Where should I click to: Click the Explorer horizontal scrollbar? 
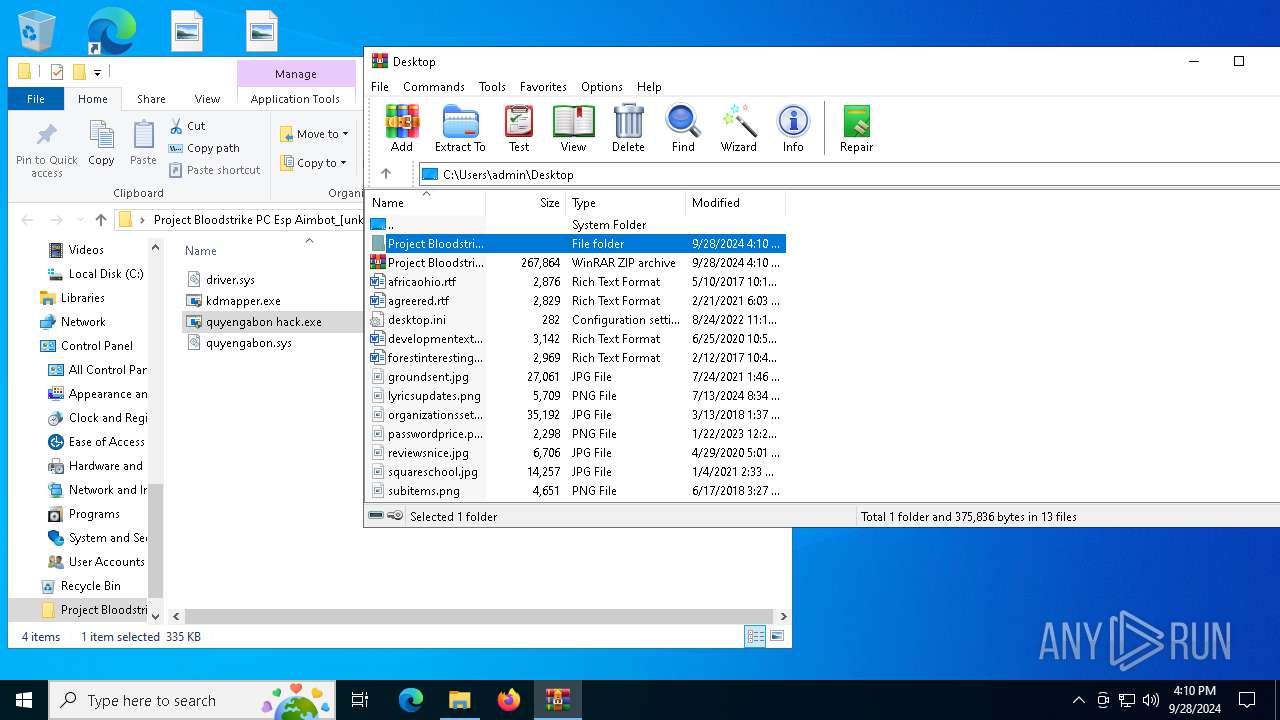(x=479, y=616)
